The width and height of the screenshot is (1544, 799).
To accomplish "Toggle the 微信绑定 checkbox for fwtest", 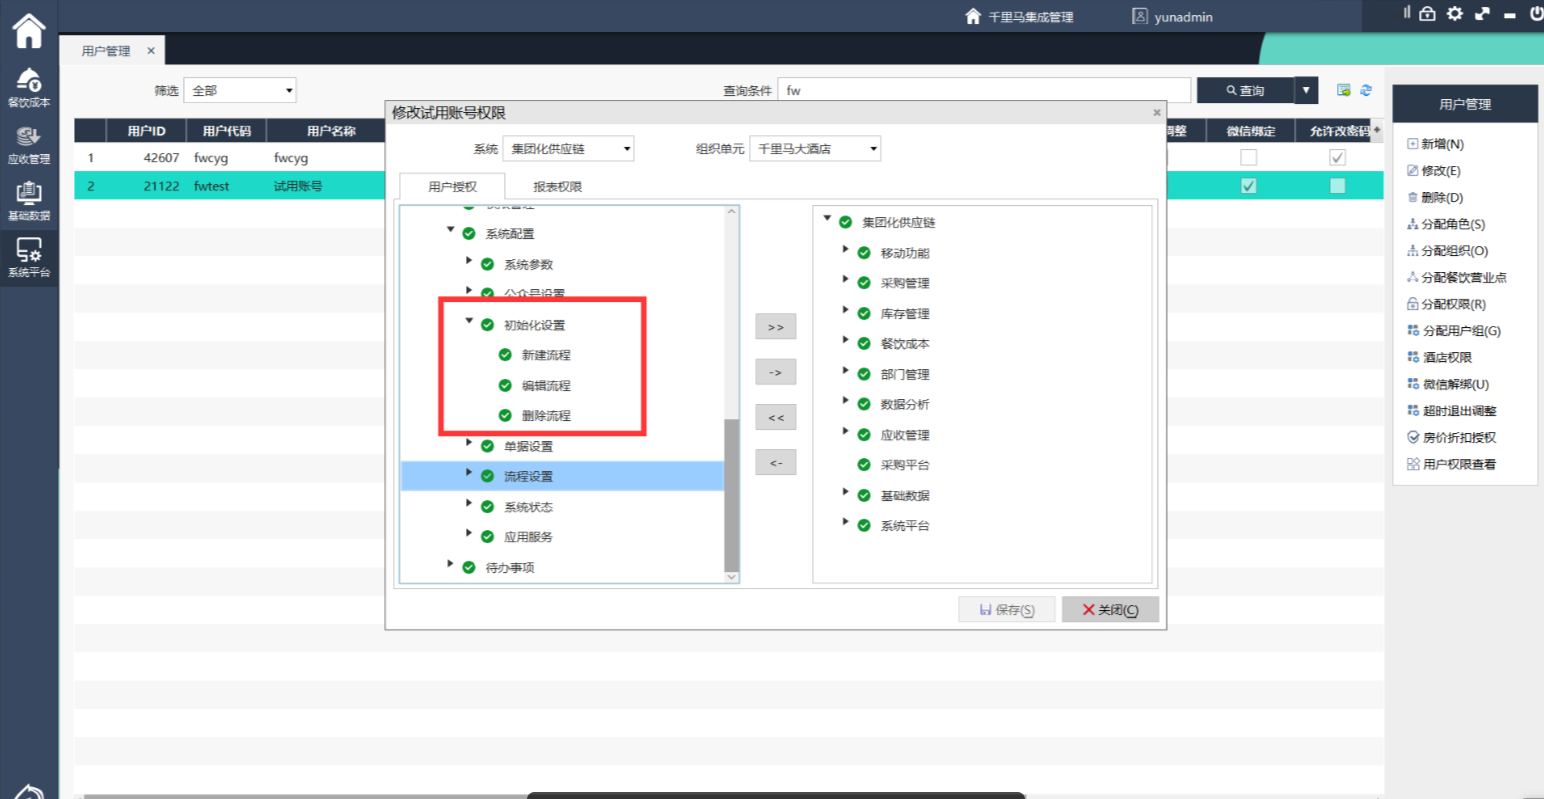I will point(1248,186).
